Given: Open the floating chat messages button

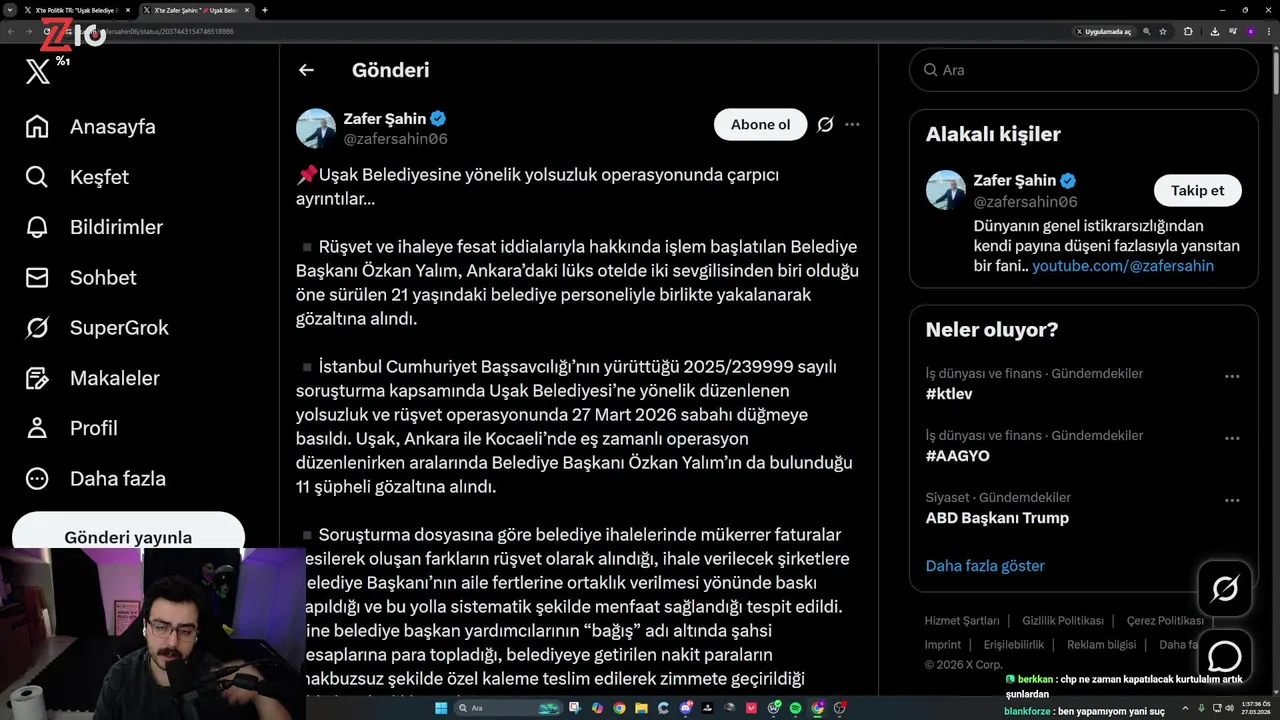Looking at the screenshot, I should point(1225,657).
